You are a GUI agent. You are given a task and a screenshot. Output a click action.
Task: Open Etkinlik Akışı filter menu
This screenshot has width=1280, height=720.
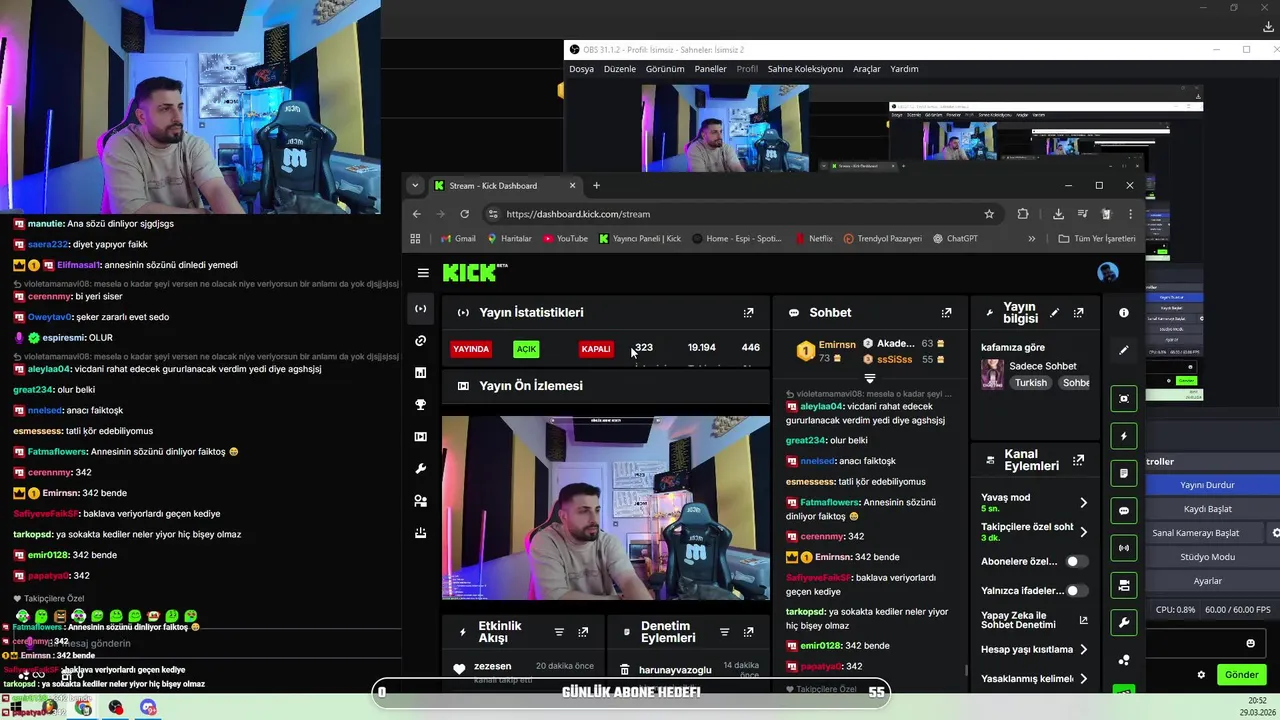(559, 632)
